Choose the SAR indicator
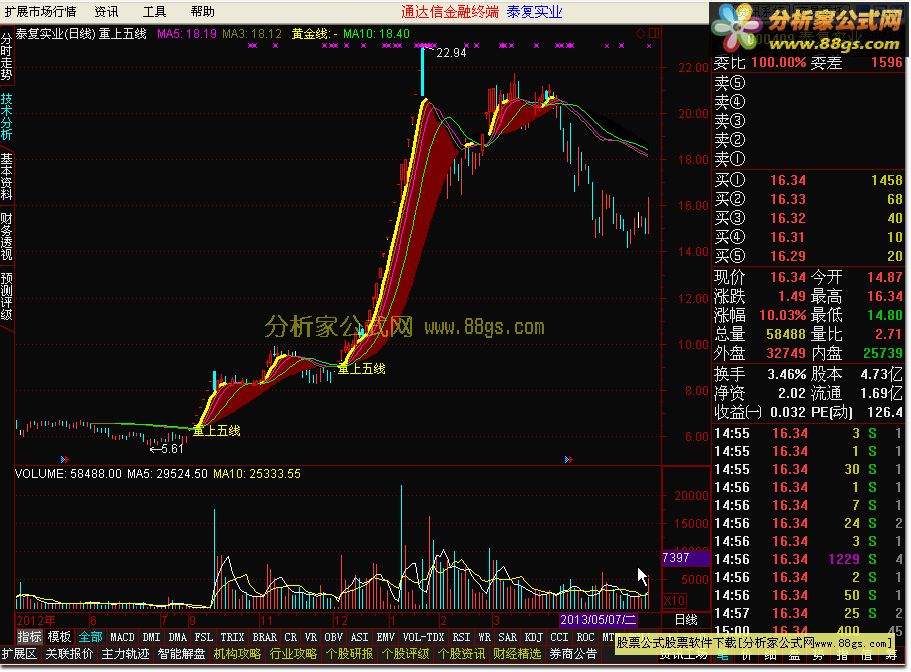The width and height of the screenshot is (911, 672). tap(507, 637)
